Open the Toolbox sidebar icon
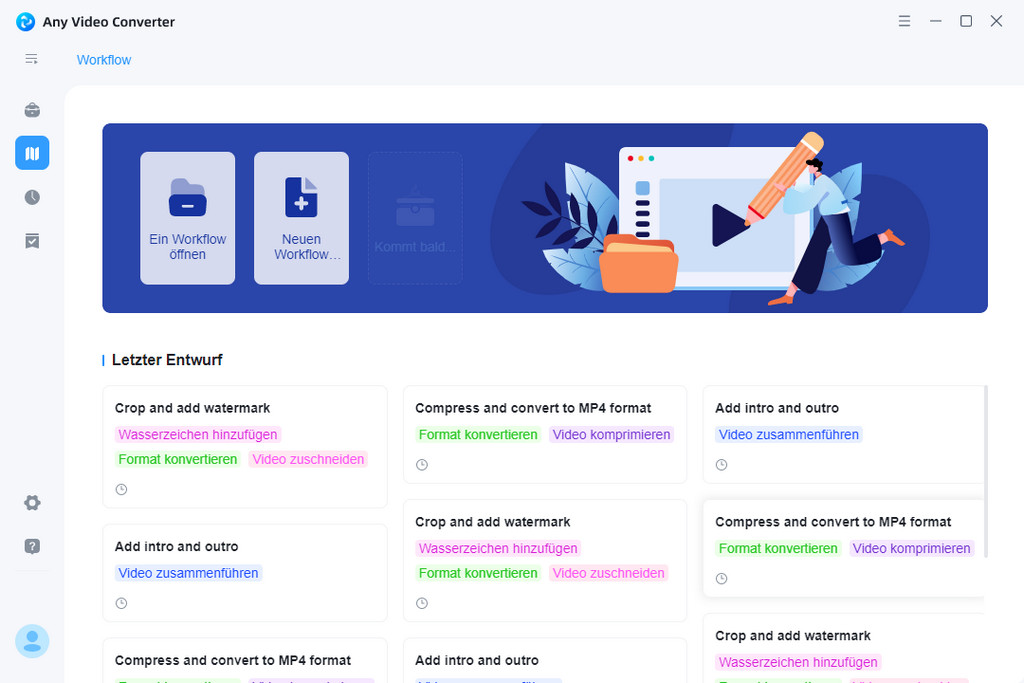Image resolution: width=1024 pixels, height=683 pixels. 32,110
